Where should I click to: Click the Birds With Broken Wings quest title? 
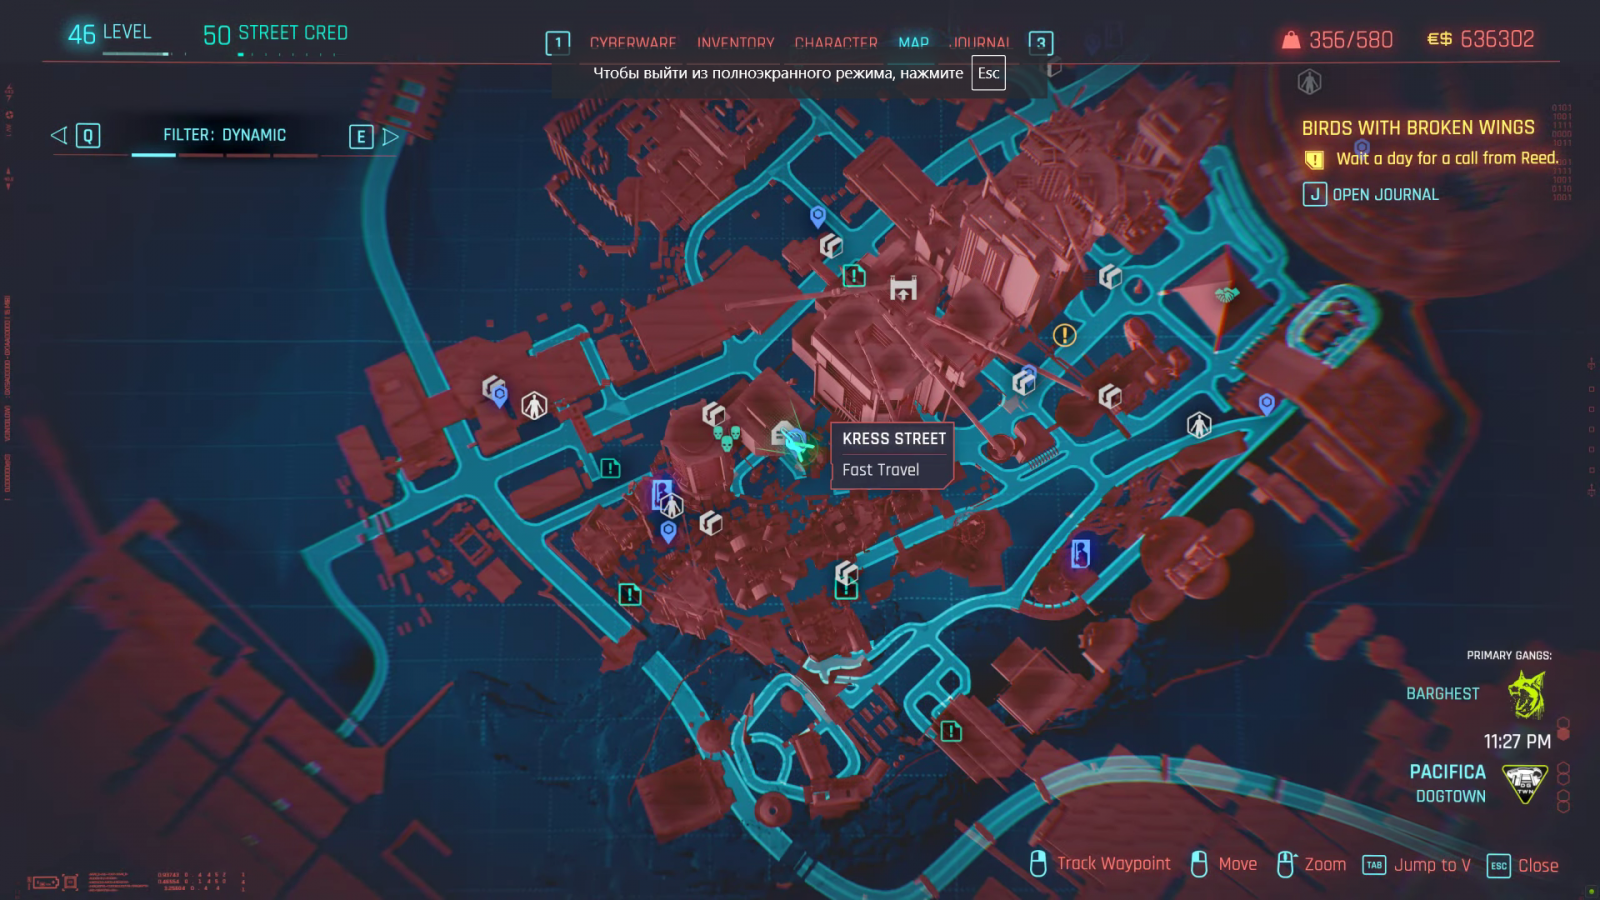[1418, 128]
